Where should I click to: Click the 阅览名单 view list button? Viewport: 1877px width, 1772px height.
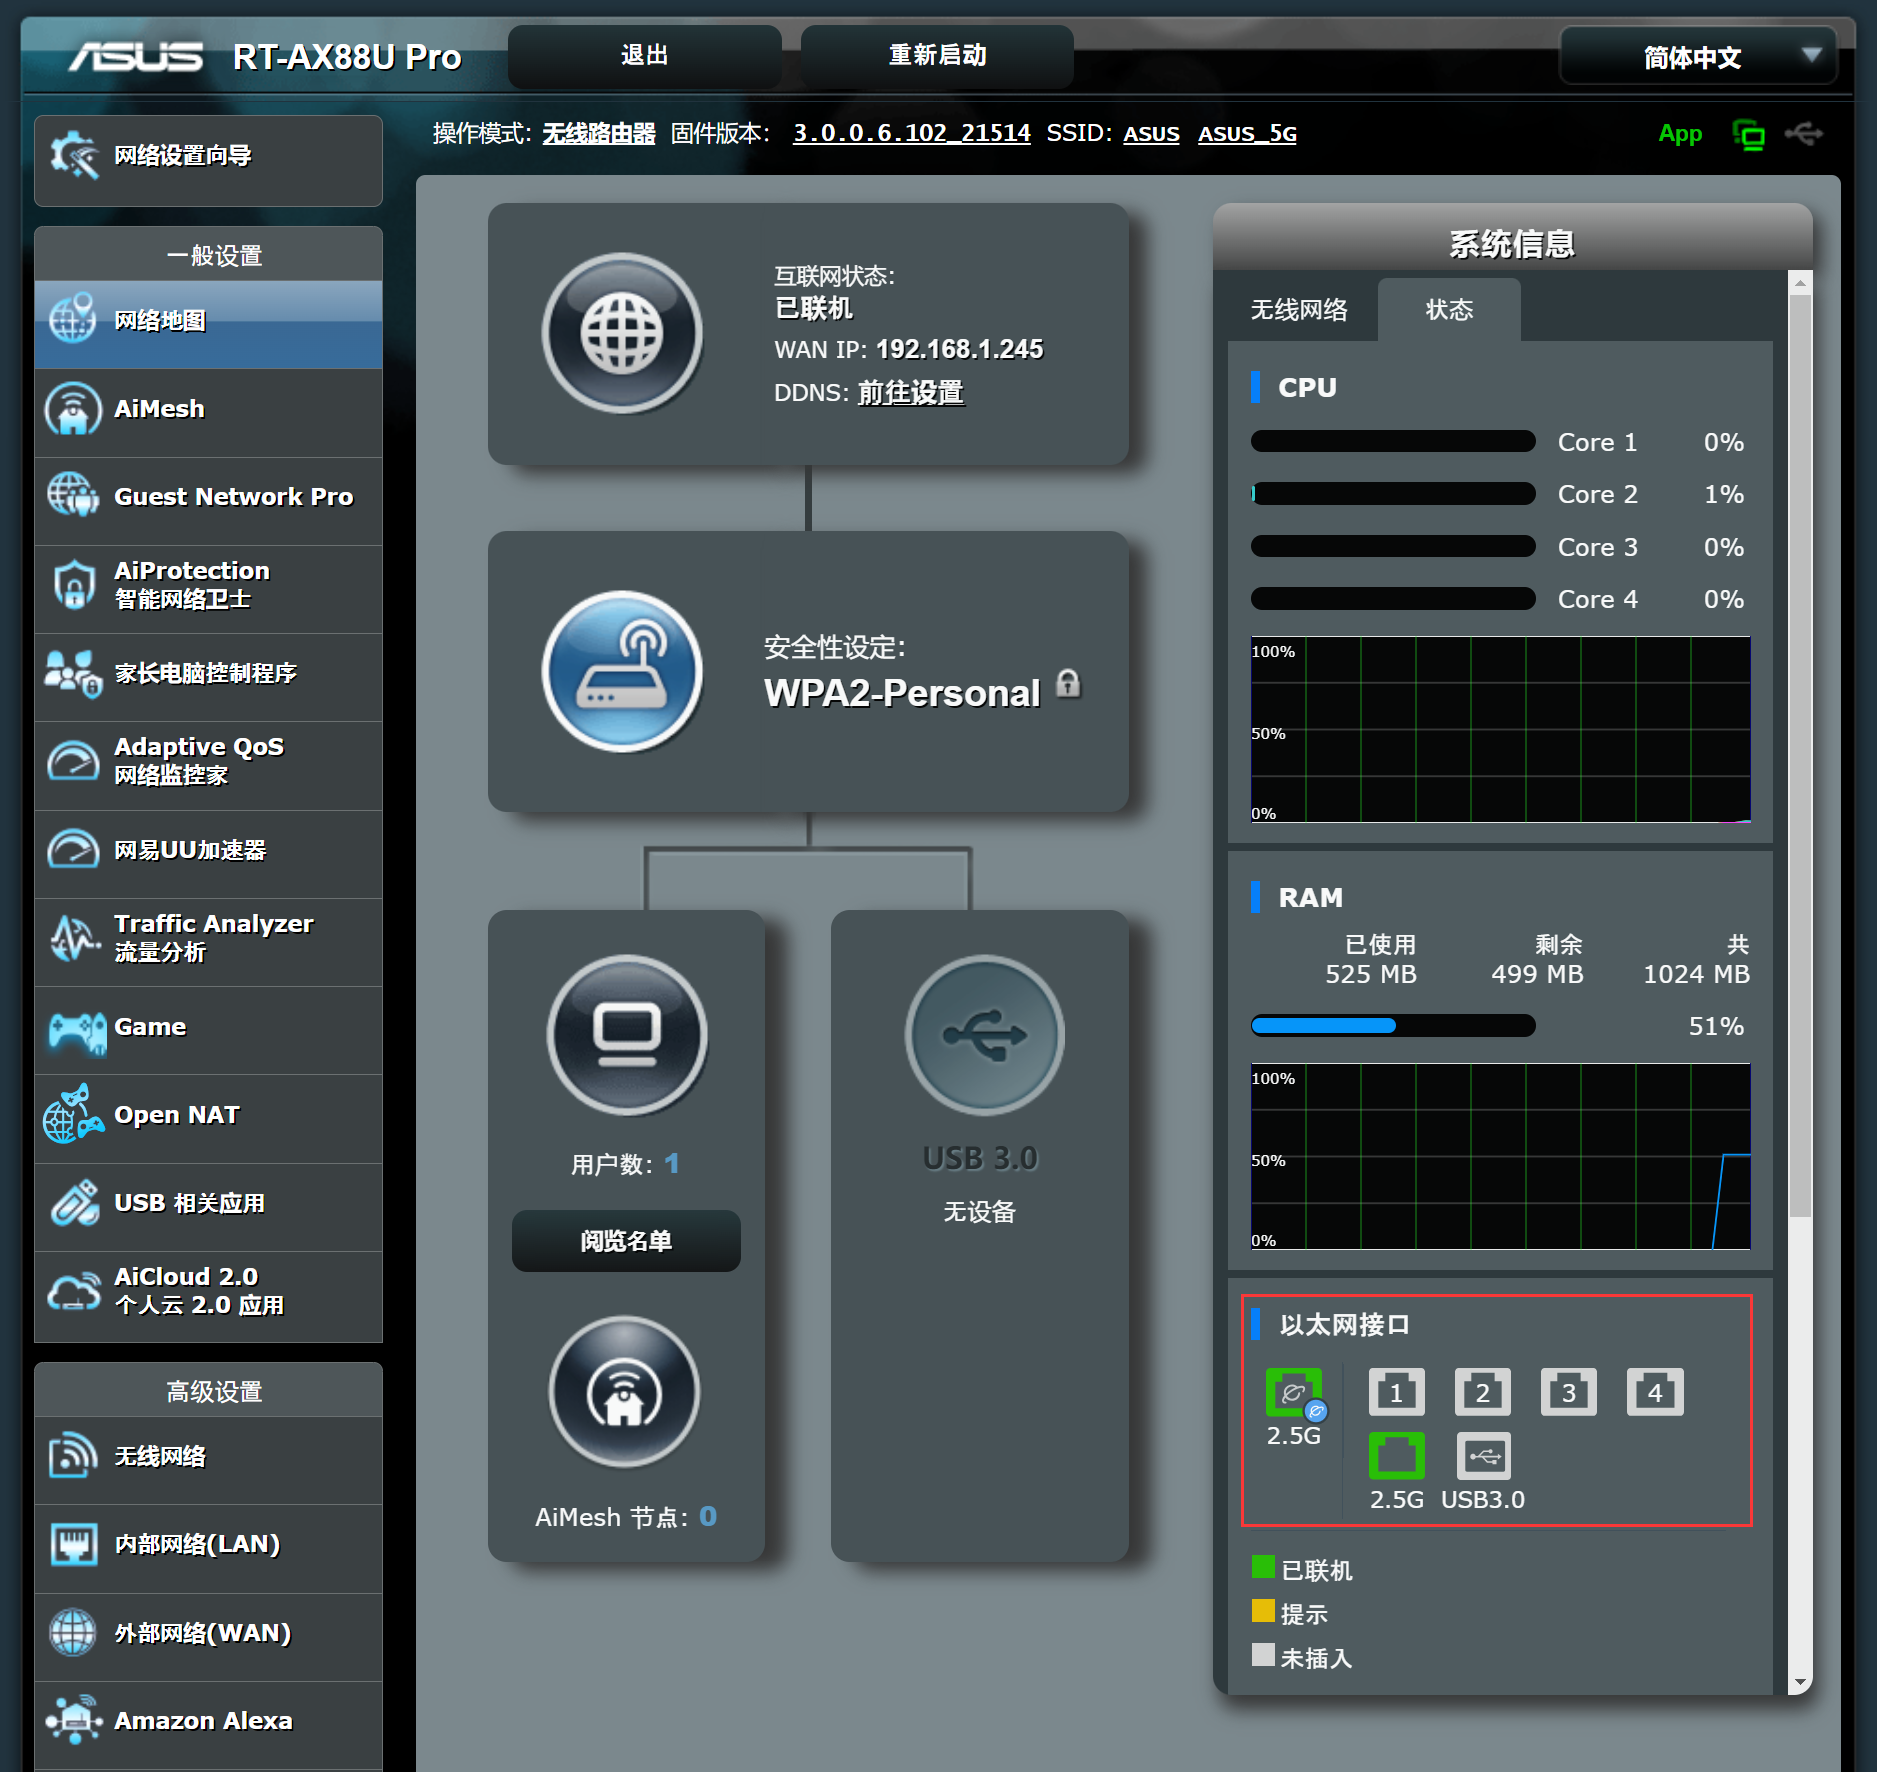pos(626,1241)
